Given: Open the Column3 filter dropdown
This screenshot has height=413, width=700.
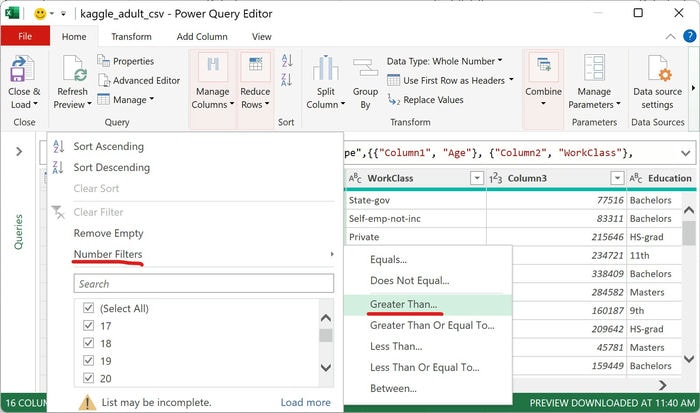Looking at the screenshot, I should (617, 178).
